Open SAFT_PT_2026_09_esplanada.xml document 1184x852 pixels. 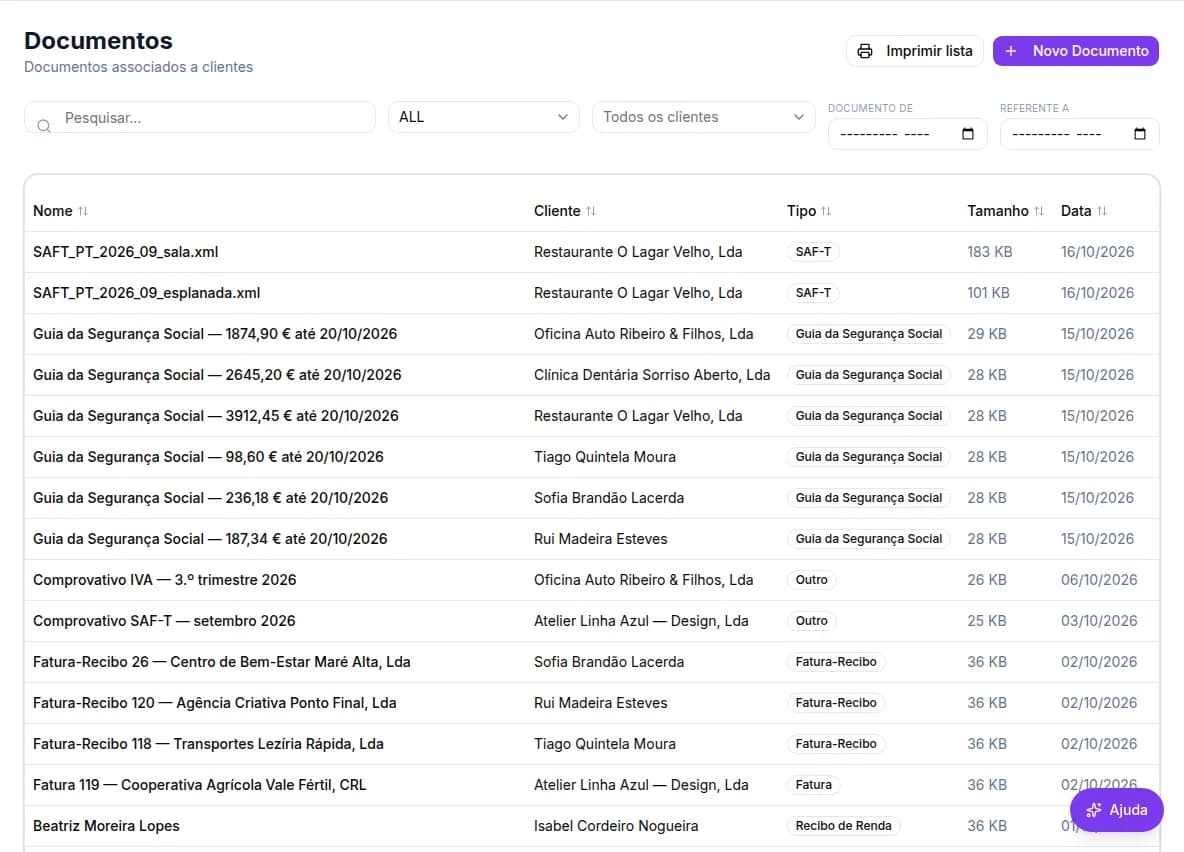coord(146,292)
